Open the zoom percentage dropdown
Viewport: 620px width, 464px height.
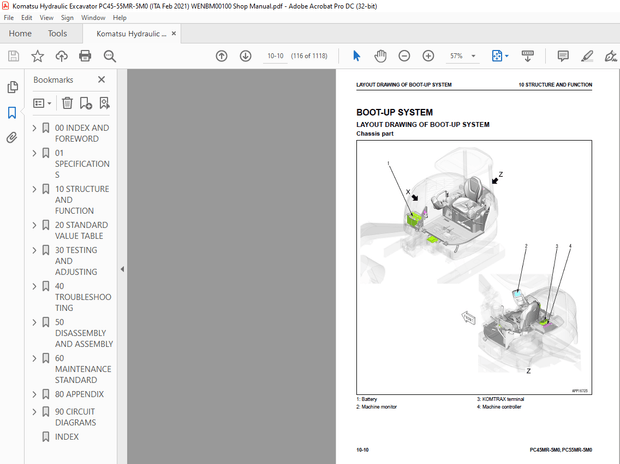click(473, 56)
